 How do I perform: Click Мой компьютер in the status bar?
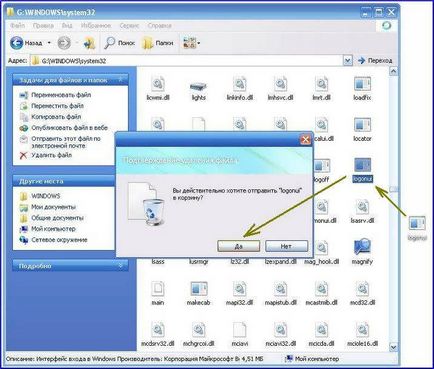pos(312,359)
